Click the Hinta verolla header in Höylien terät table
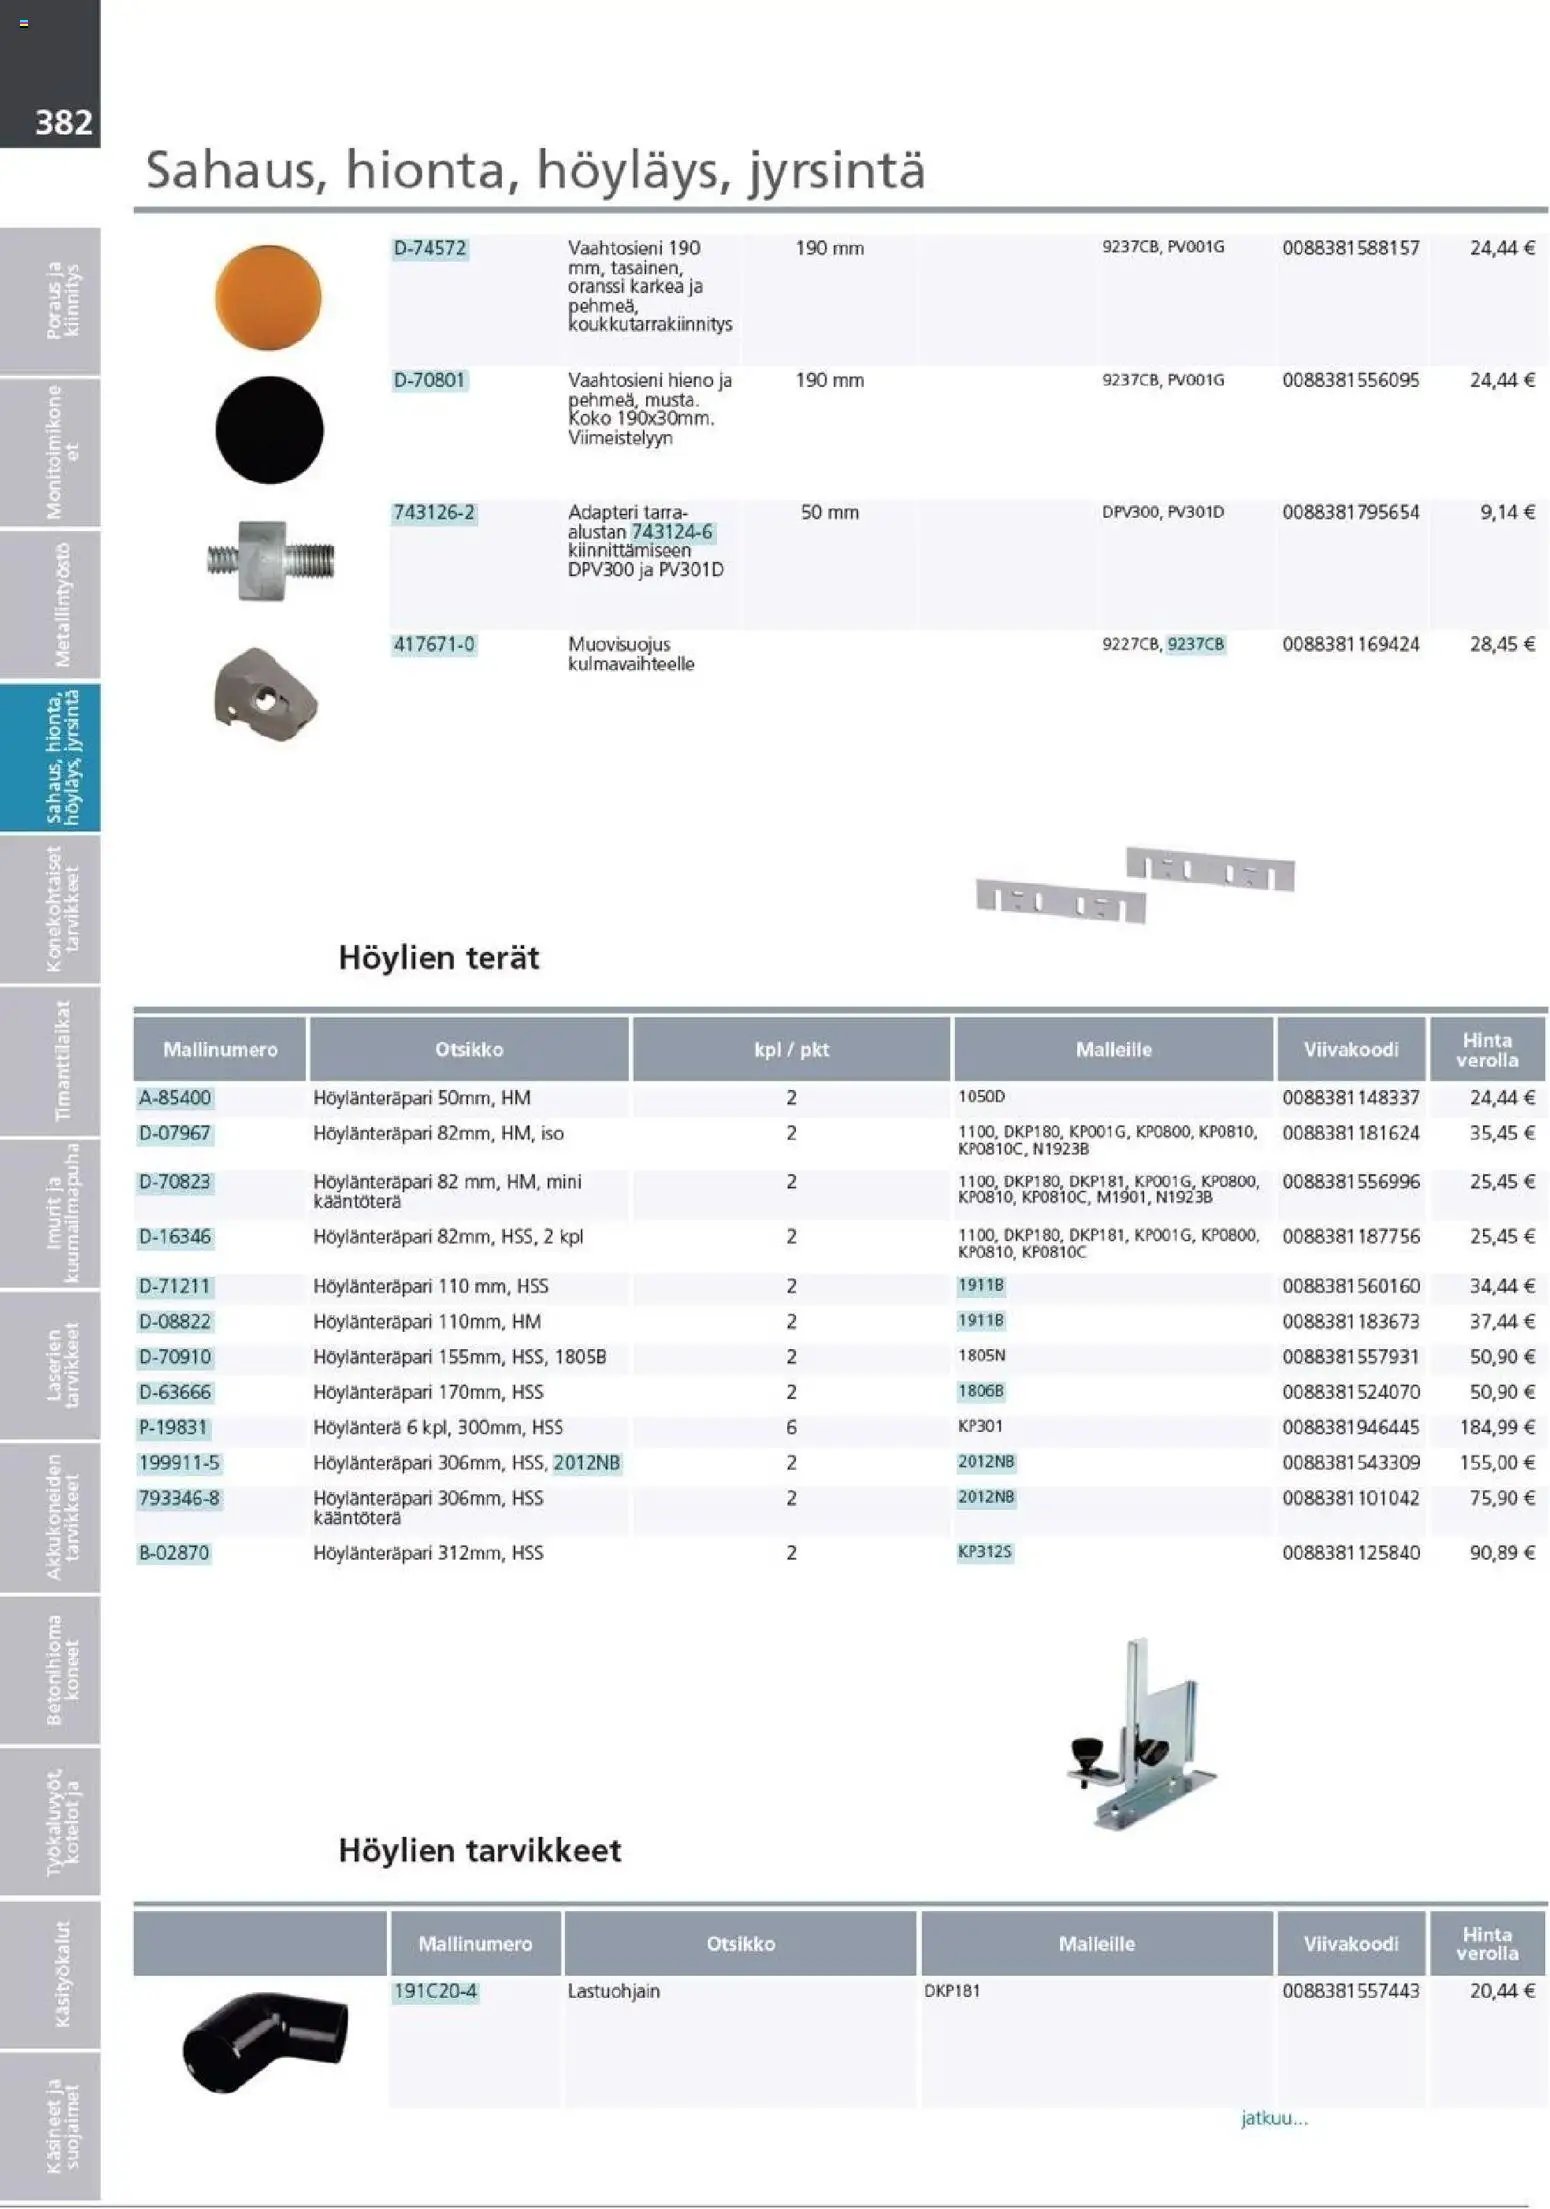1550x2209 pixels. (1487, 1050)
